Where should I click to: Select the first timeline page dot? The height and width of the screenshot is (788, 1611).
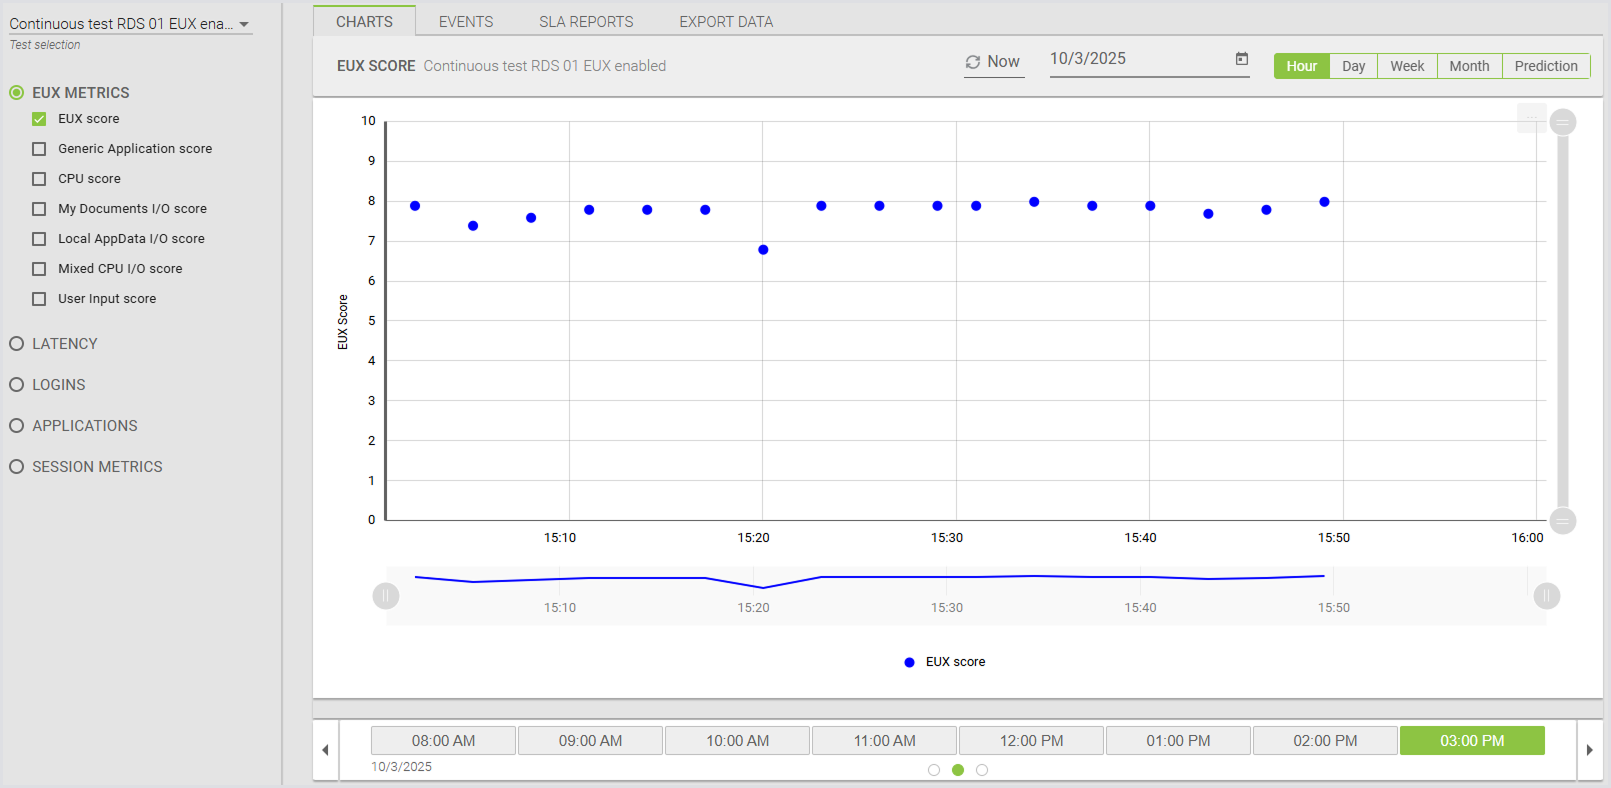tap(934, 770)
